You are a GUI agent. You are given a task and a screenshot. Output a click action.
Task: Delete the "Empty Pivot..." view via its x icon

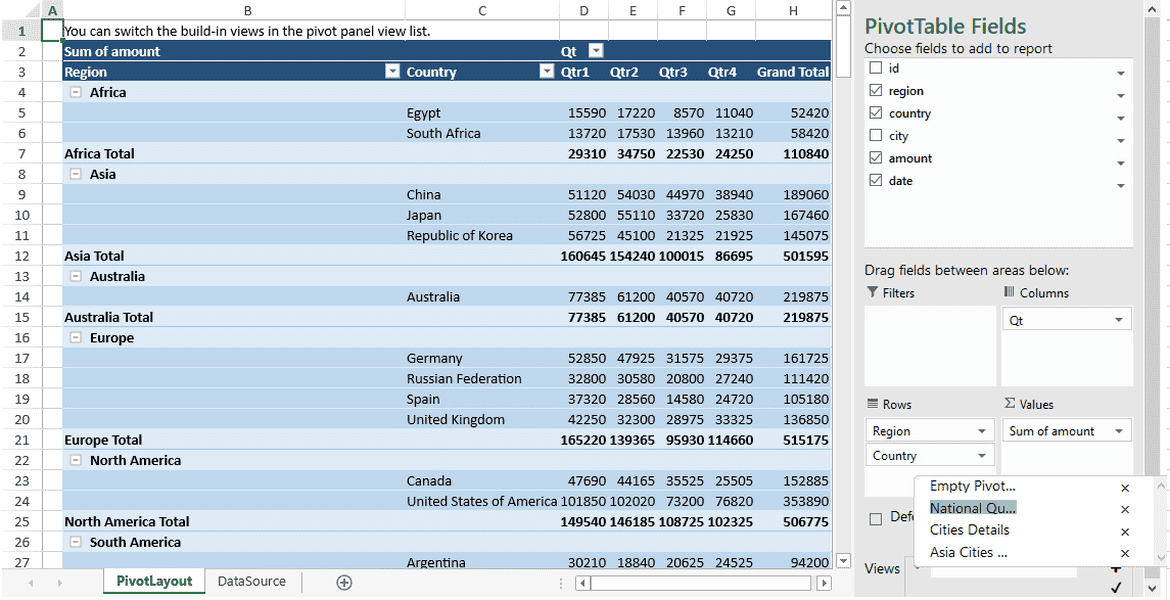tap(1124, 487)
